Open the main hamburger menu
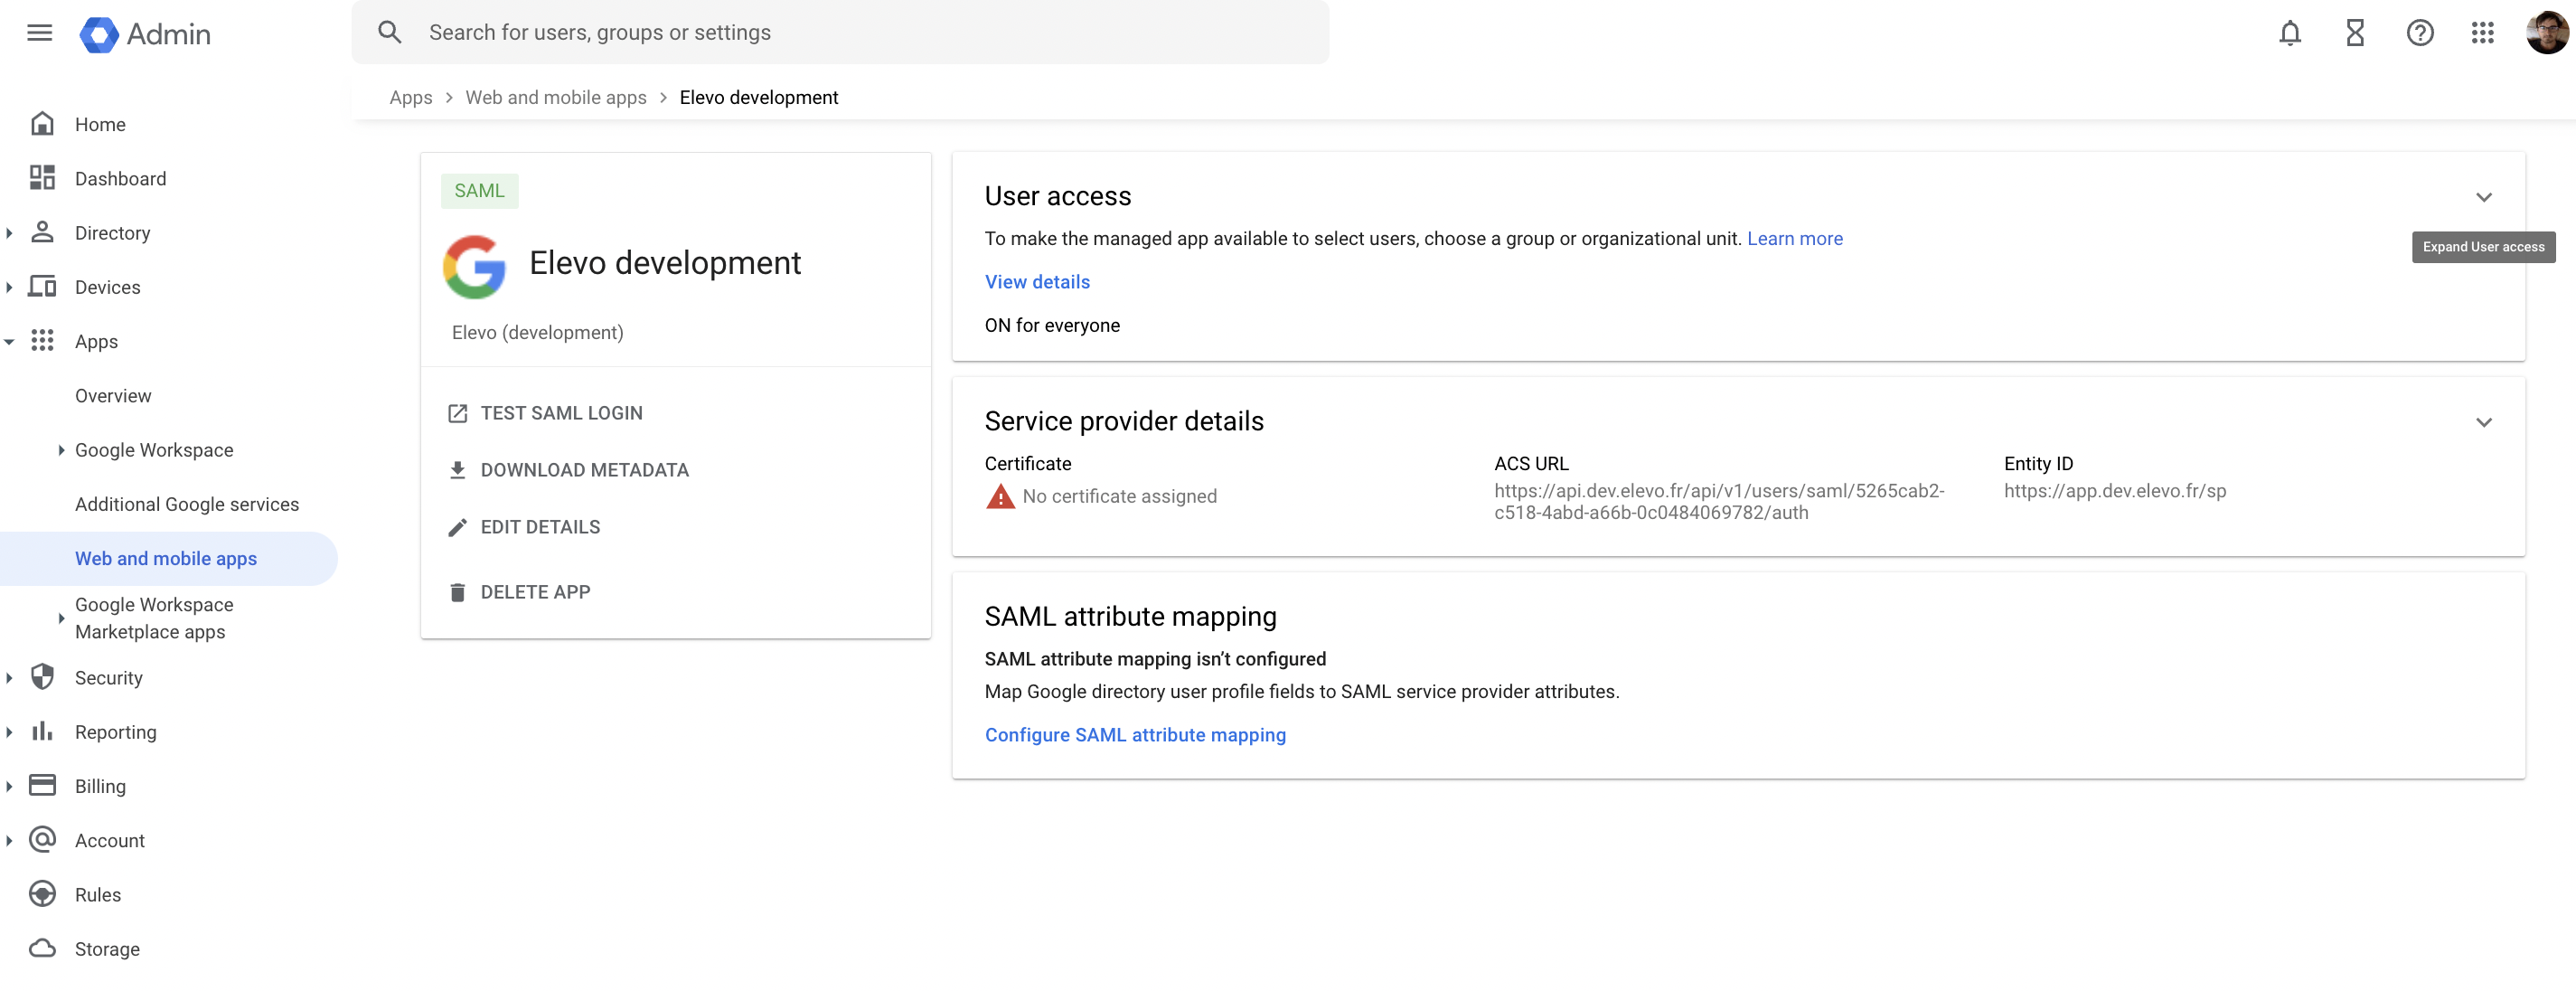Viewport: 2576px width, 991px height. pyautogui.click(x=39, y=33)
